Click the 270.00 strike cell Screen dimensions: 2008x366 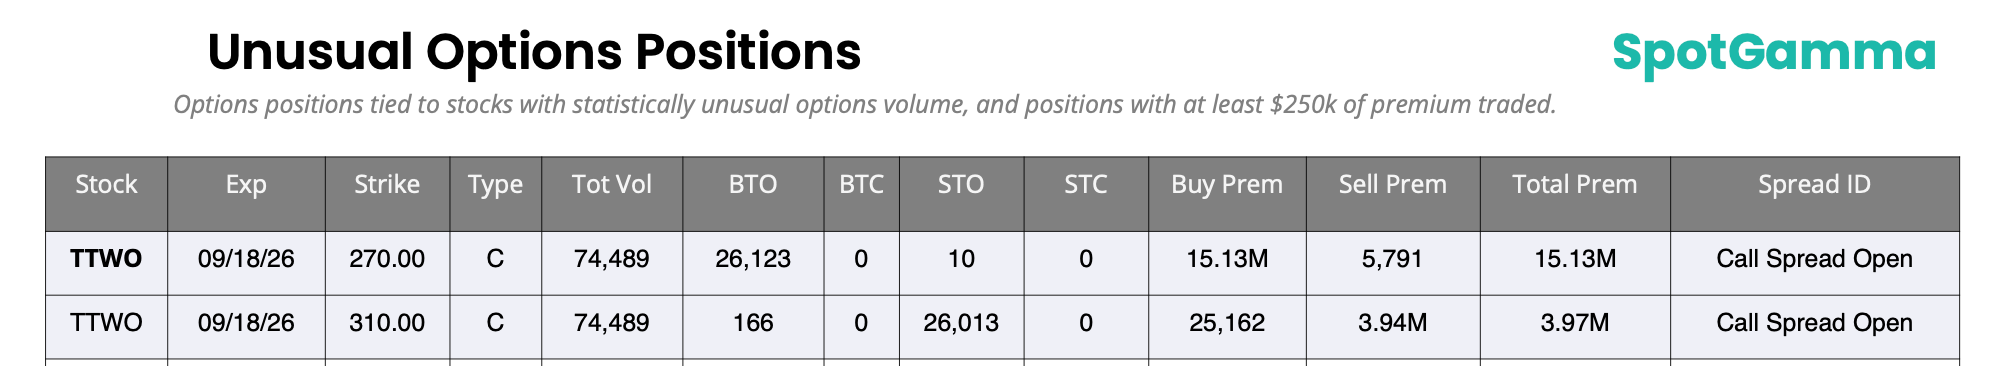pos(387,260)
